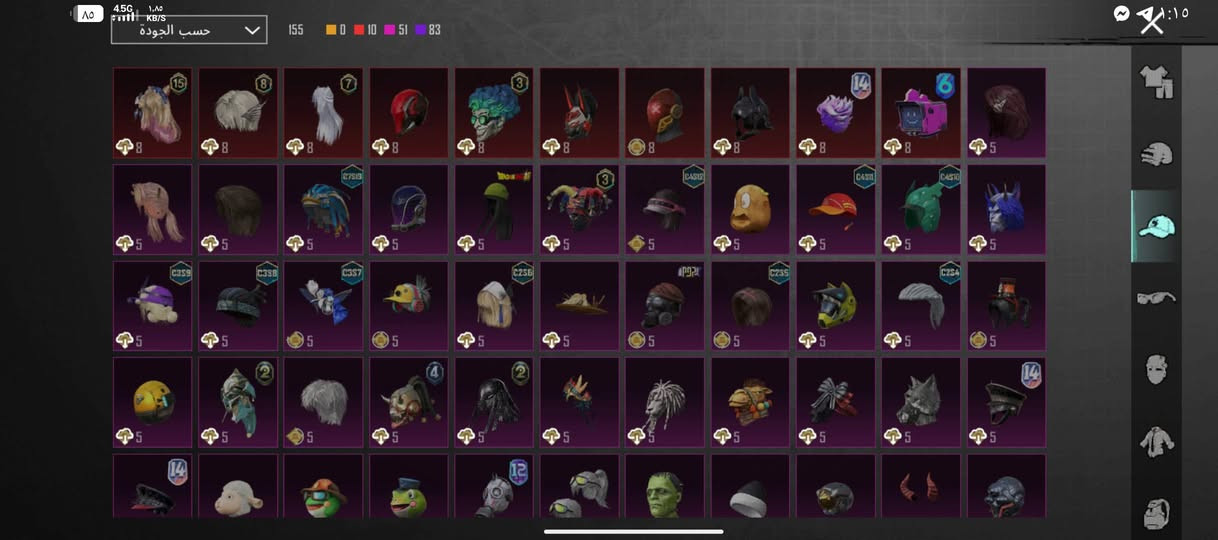Close the inventory with the X icon
1218x540 pixels.
[1151, 21]
